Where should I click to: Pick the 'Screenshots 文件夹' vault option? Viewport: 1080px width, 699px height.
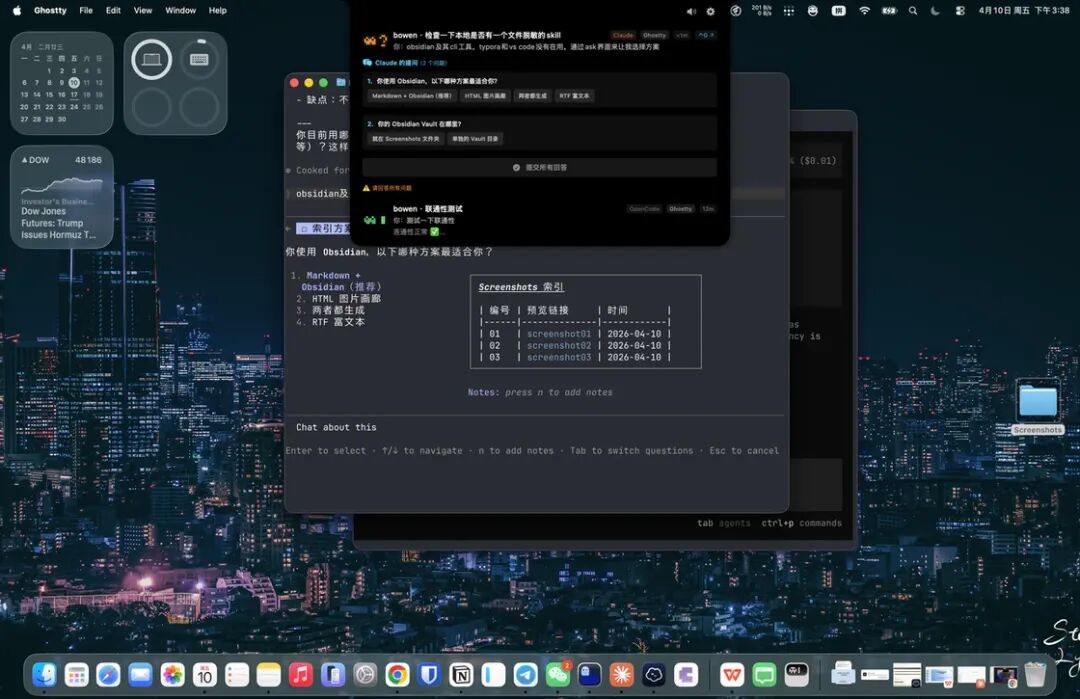[406, 138]
